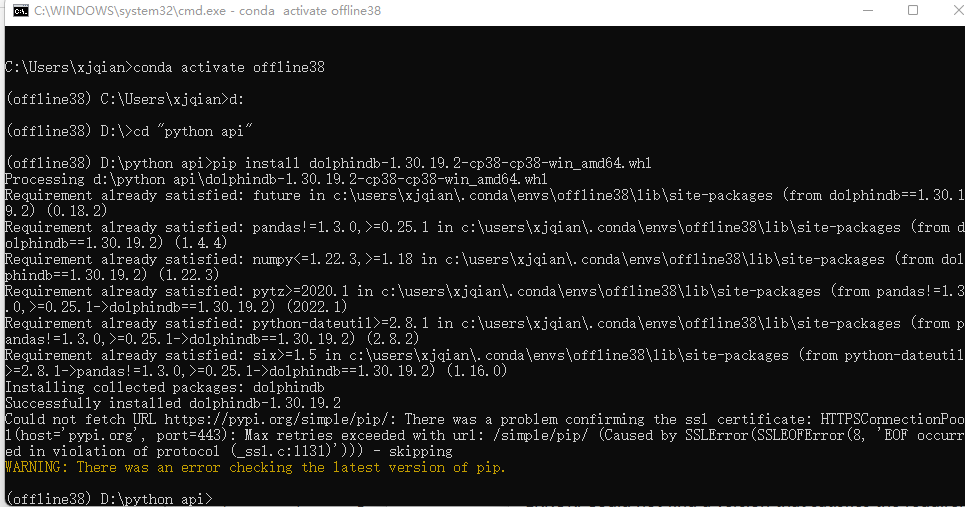The image size is (965, 507).
Task: Click the 'cd "python api"' command line
Action: click(x=129, y=132)
